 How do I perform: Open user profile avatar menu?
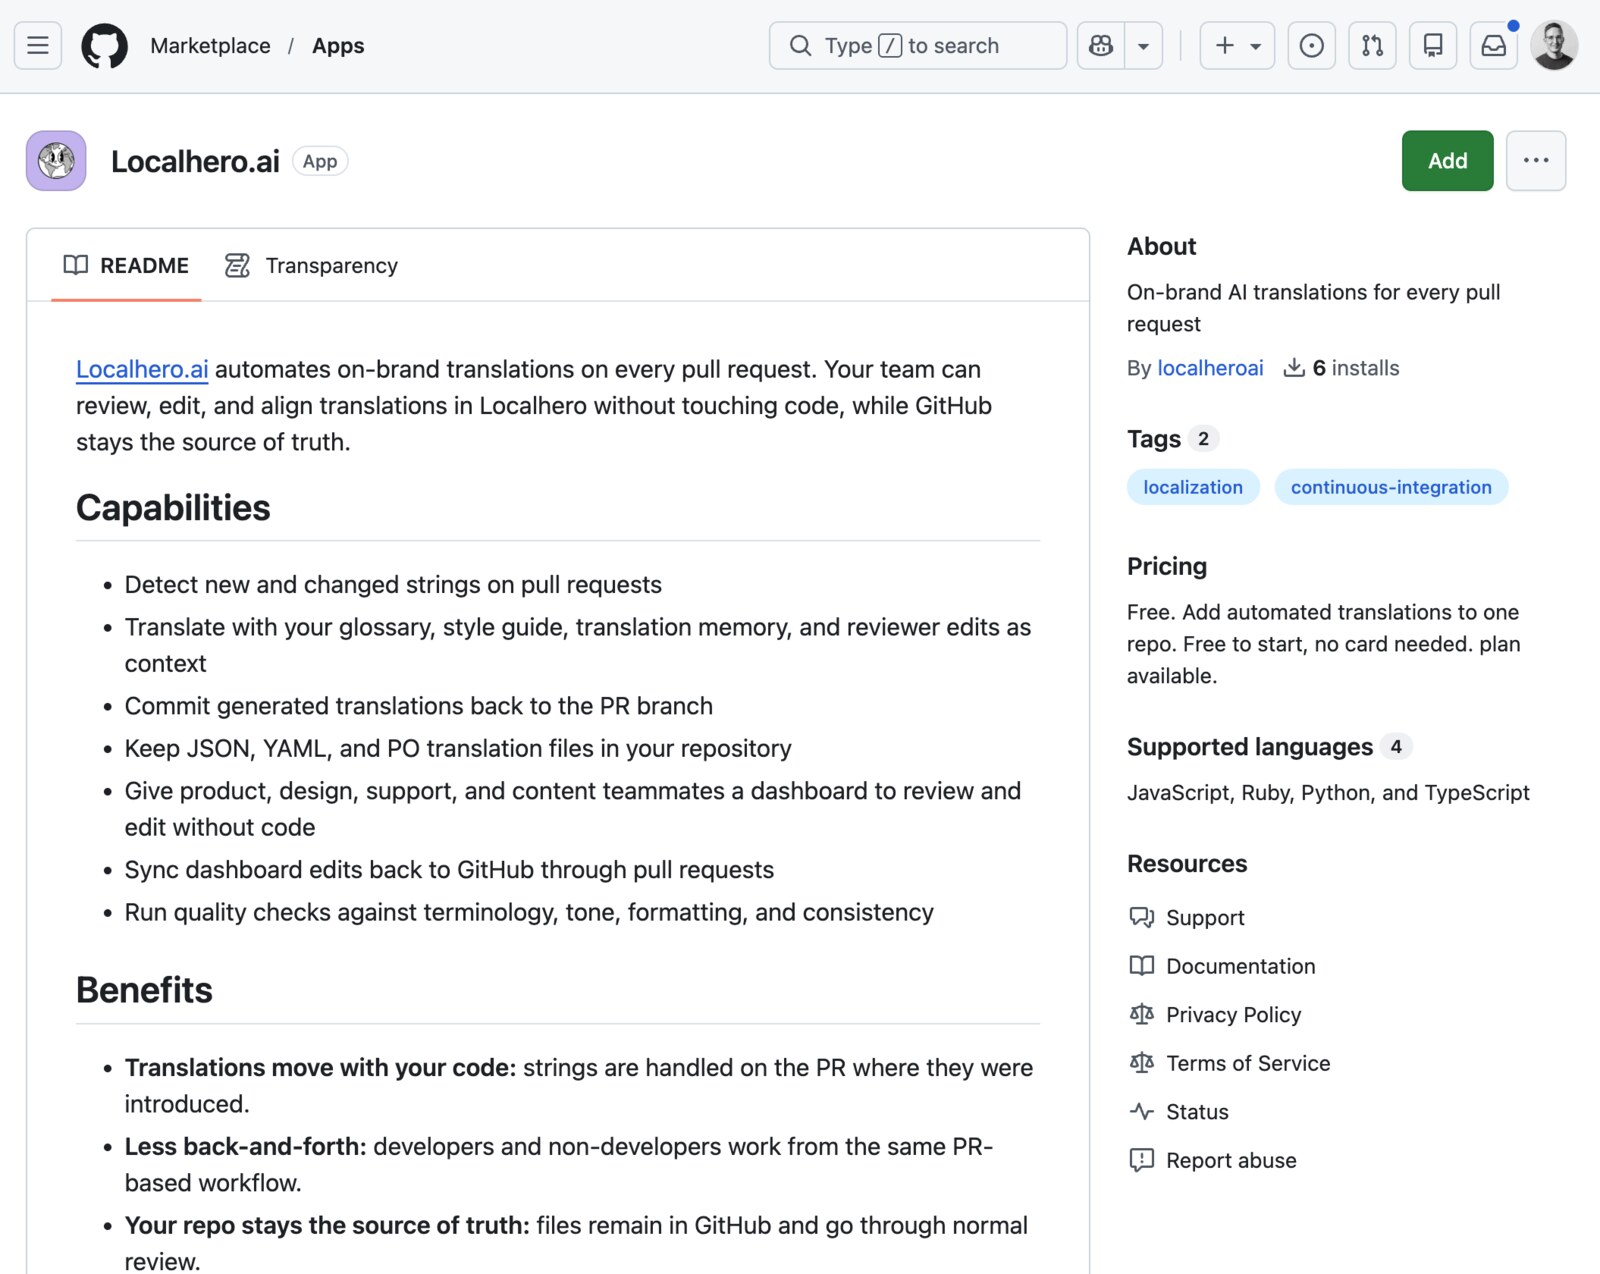coord(1554,46)
